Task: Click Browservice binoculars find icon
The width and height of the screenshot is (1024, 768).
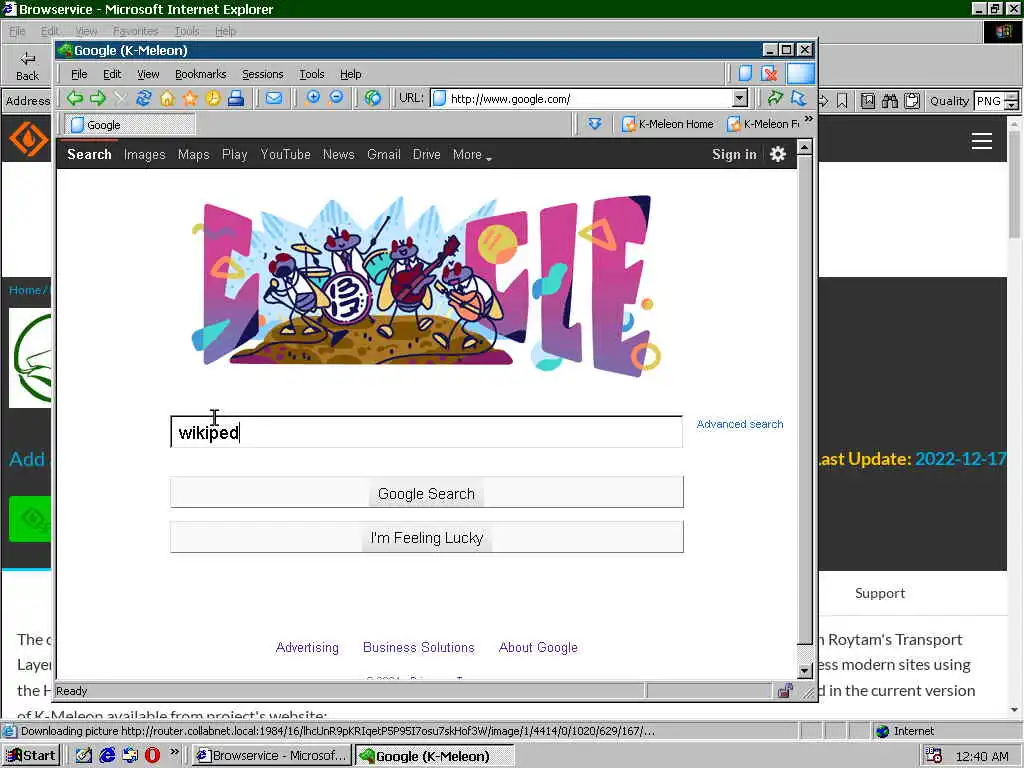Action: 889,101
